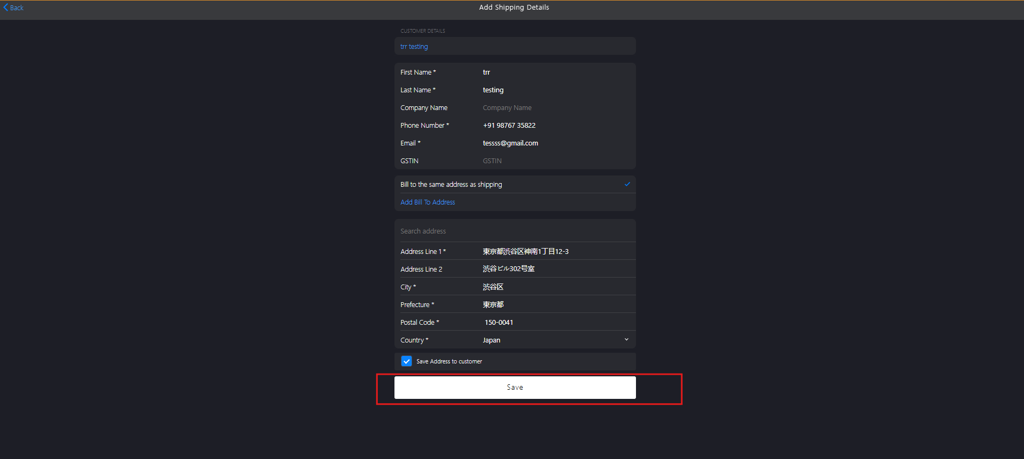Toggle Bill to the same address as shipping

pyautogui.click(x=515, y=185)
